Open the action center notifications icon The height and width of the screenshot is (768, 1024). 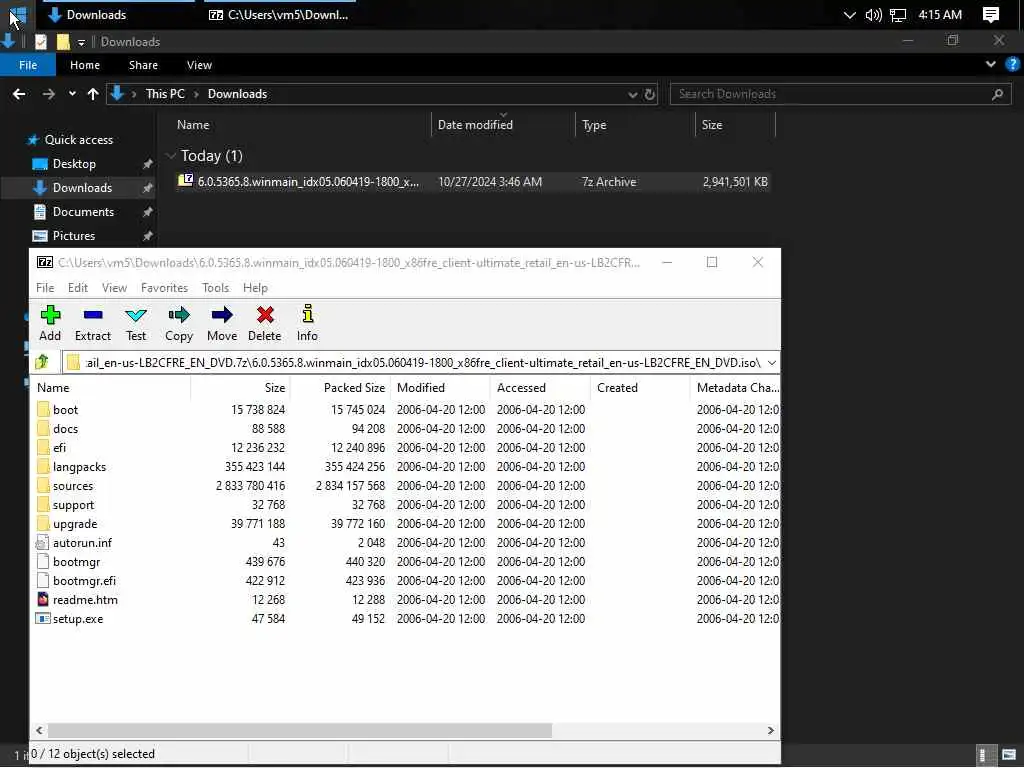[991, 14]
